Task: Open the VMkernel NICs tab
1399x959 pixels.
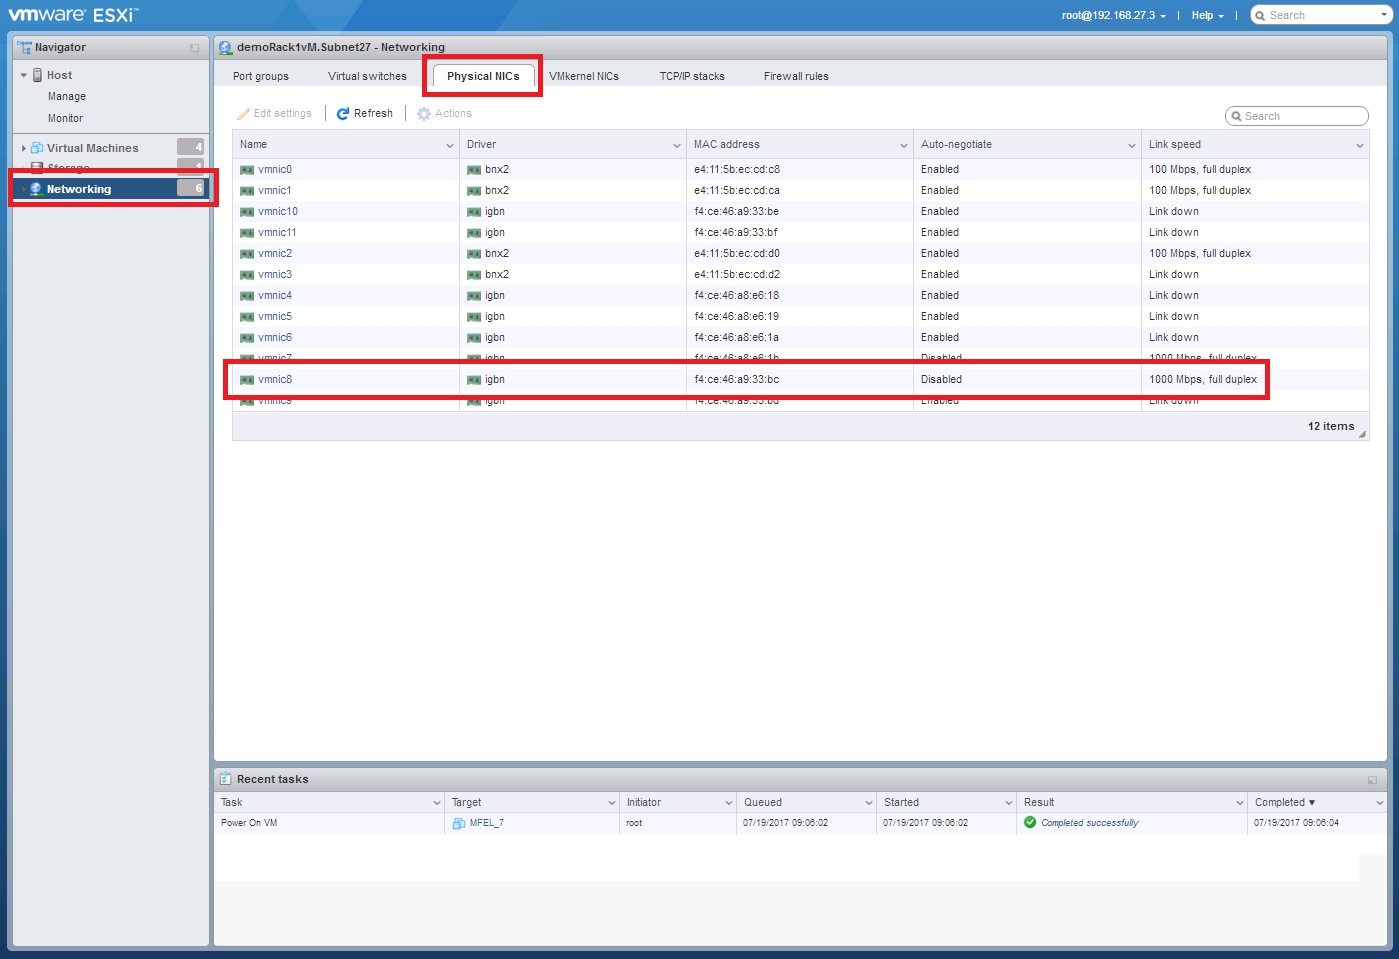Action: pos(584,76)
